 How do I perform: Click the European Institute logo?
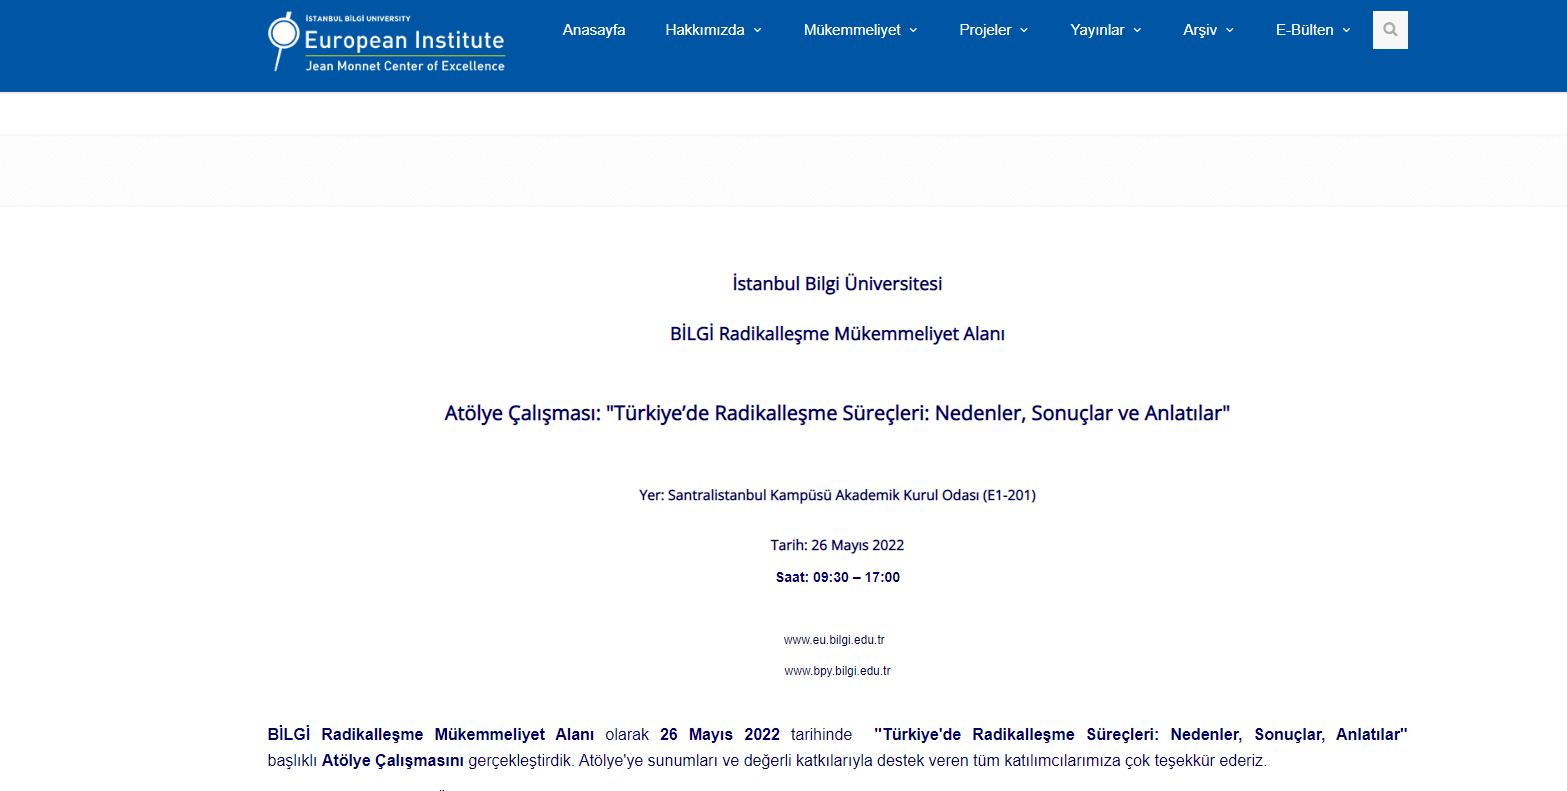(x=387, y=42)
